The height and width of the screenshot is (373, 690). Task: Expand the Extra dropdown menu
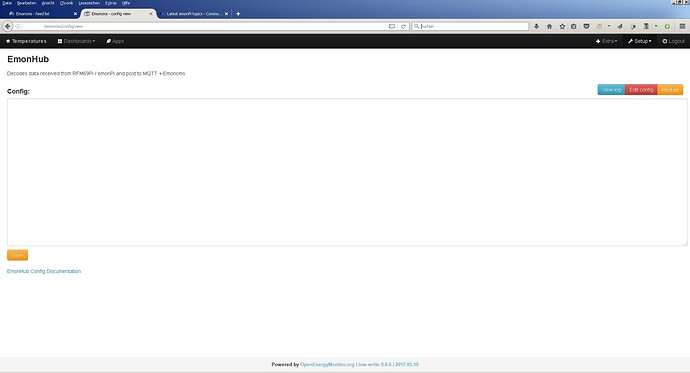click(x=606, y=41)
